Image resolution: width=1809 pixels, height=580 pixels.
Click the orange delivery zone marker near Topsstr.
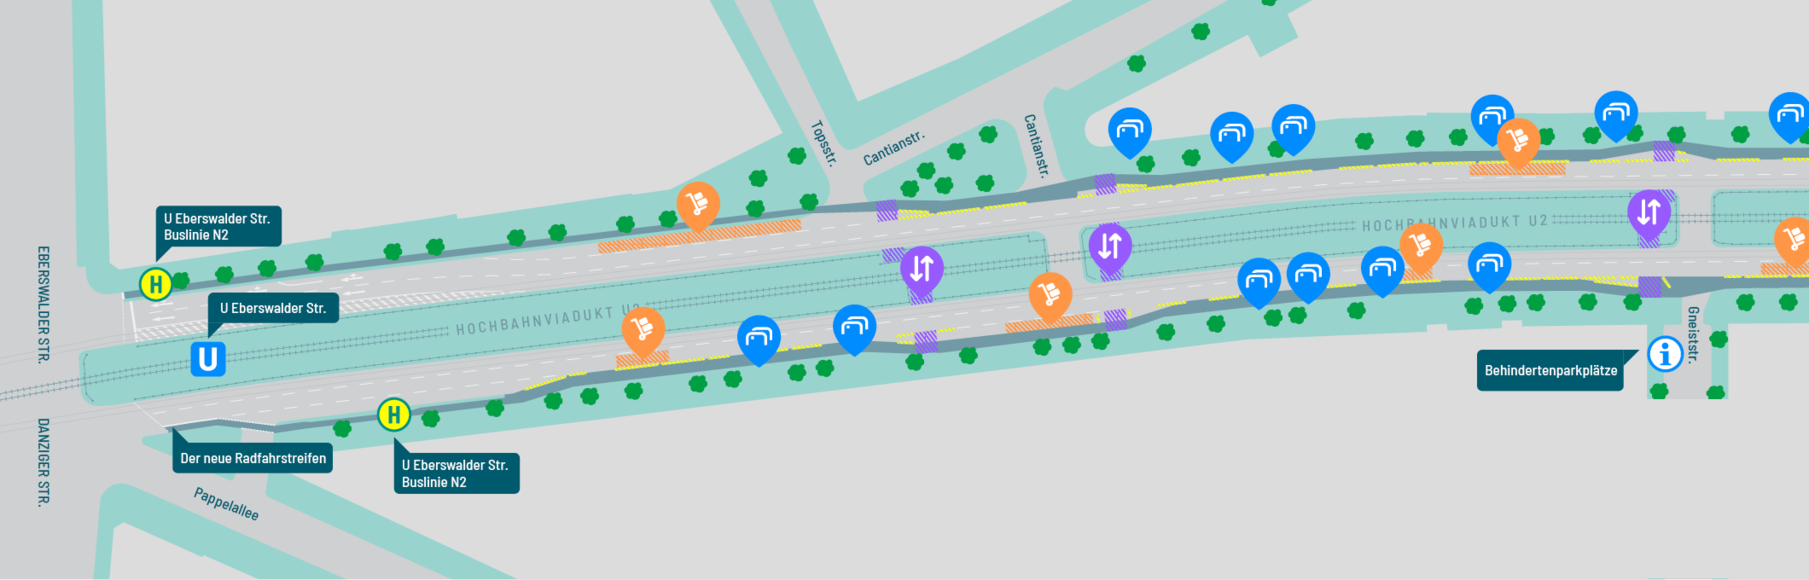[698, 206]
